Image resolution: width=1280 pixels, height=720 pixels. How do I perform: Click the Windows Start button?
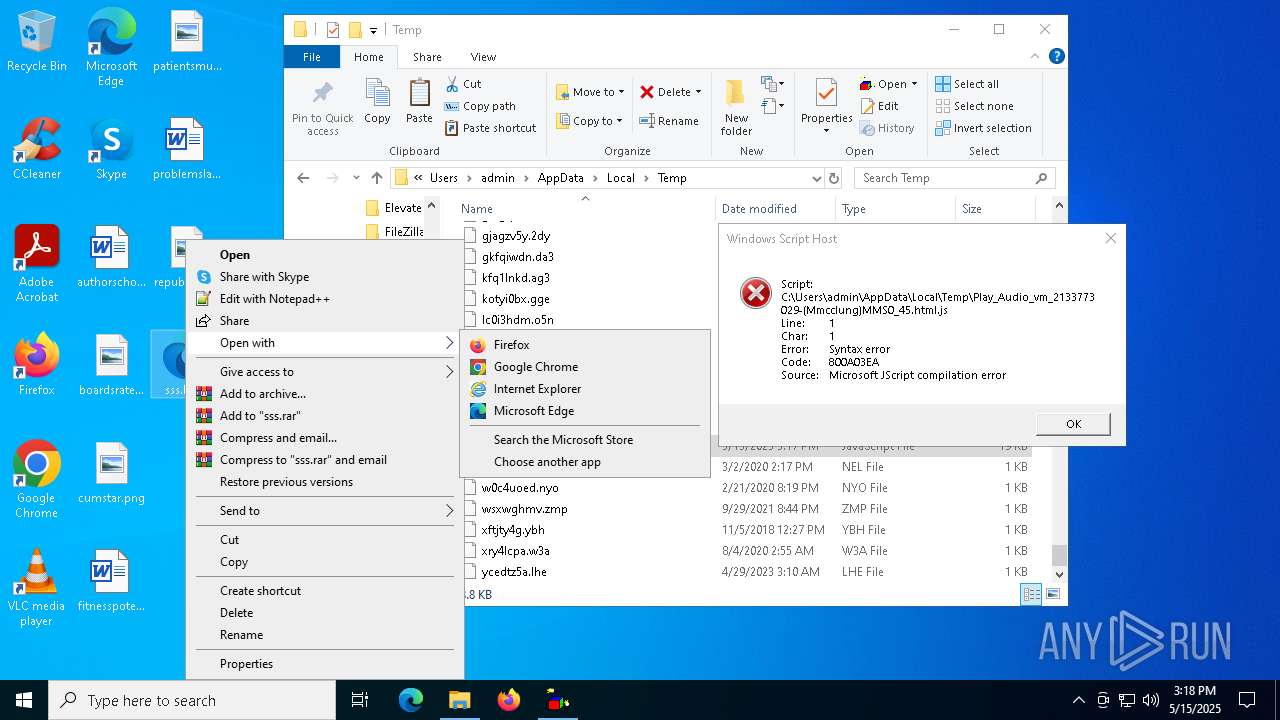24,700
